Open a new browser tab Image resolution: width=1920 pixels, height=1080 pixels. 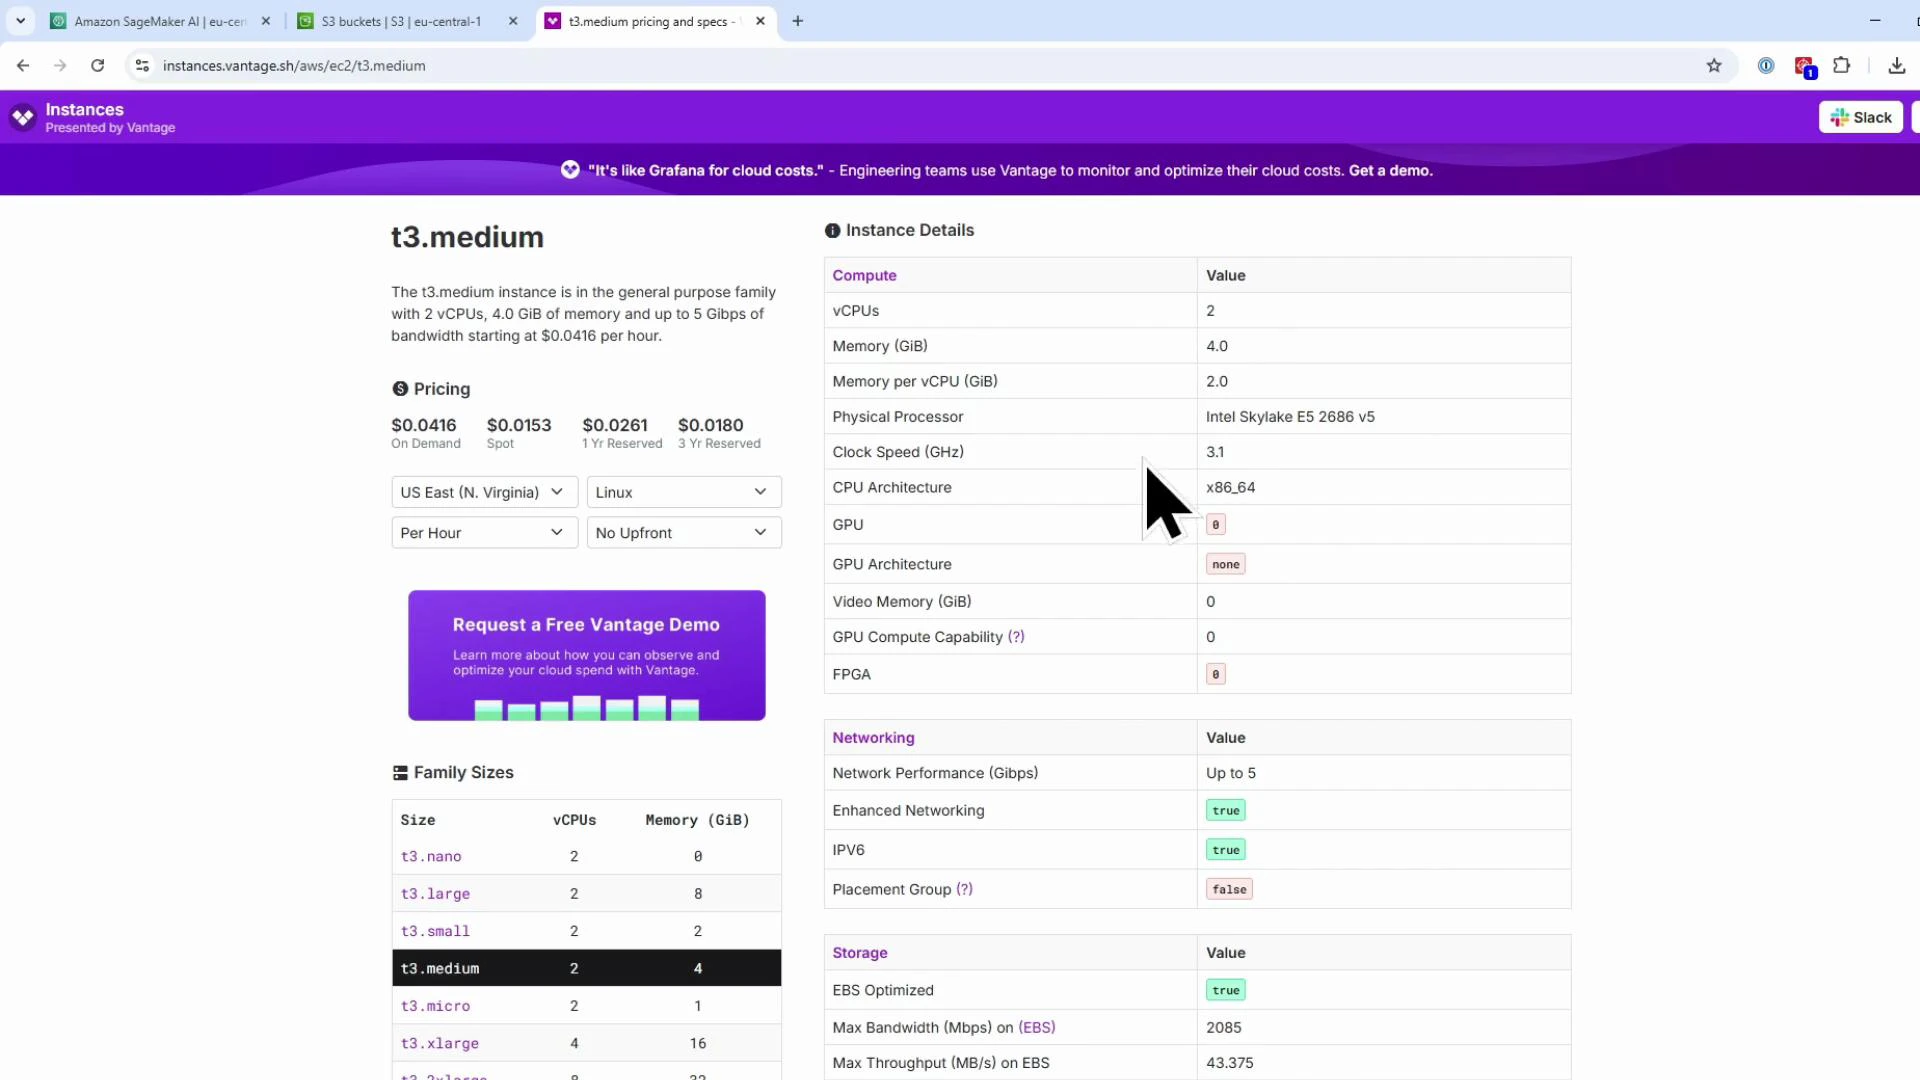point(797,20)
